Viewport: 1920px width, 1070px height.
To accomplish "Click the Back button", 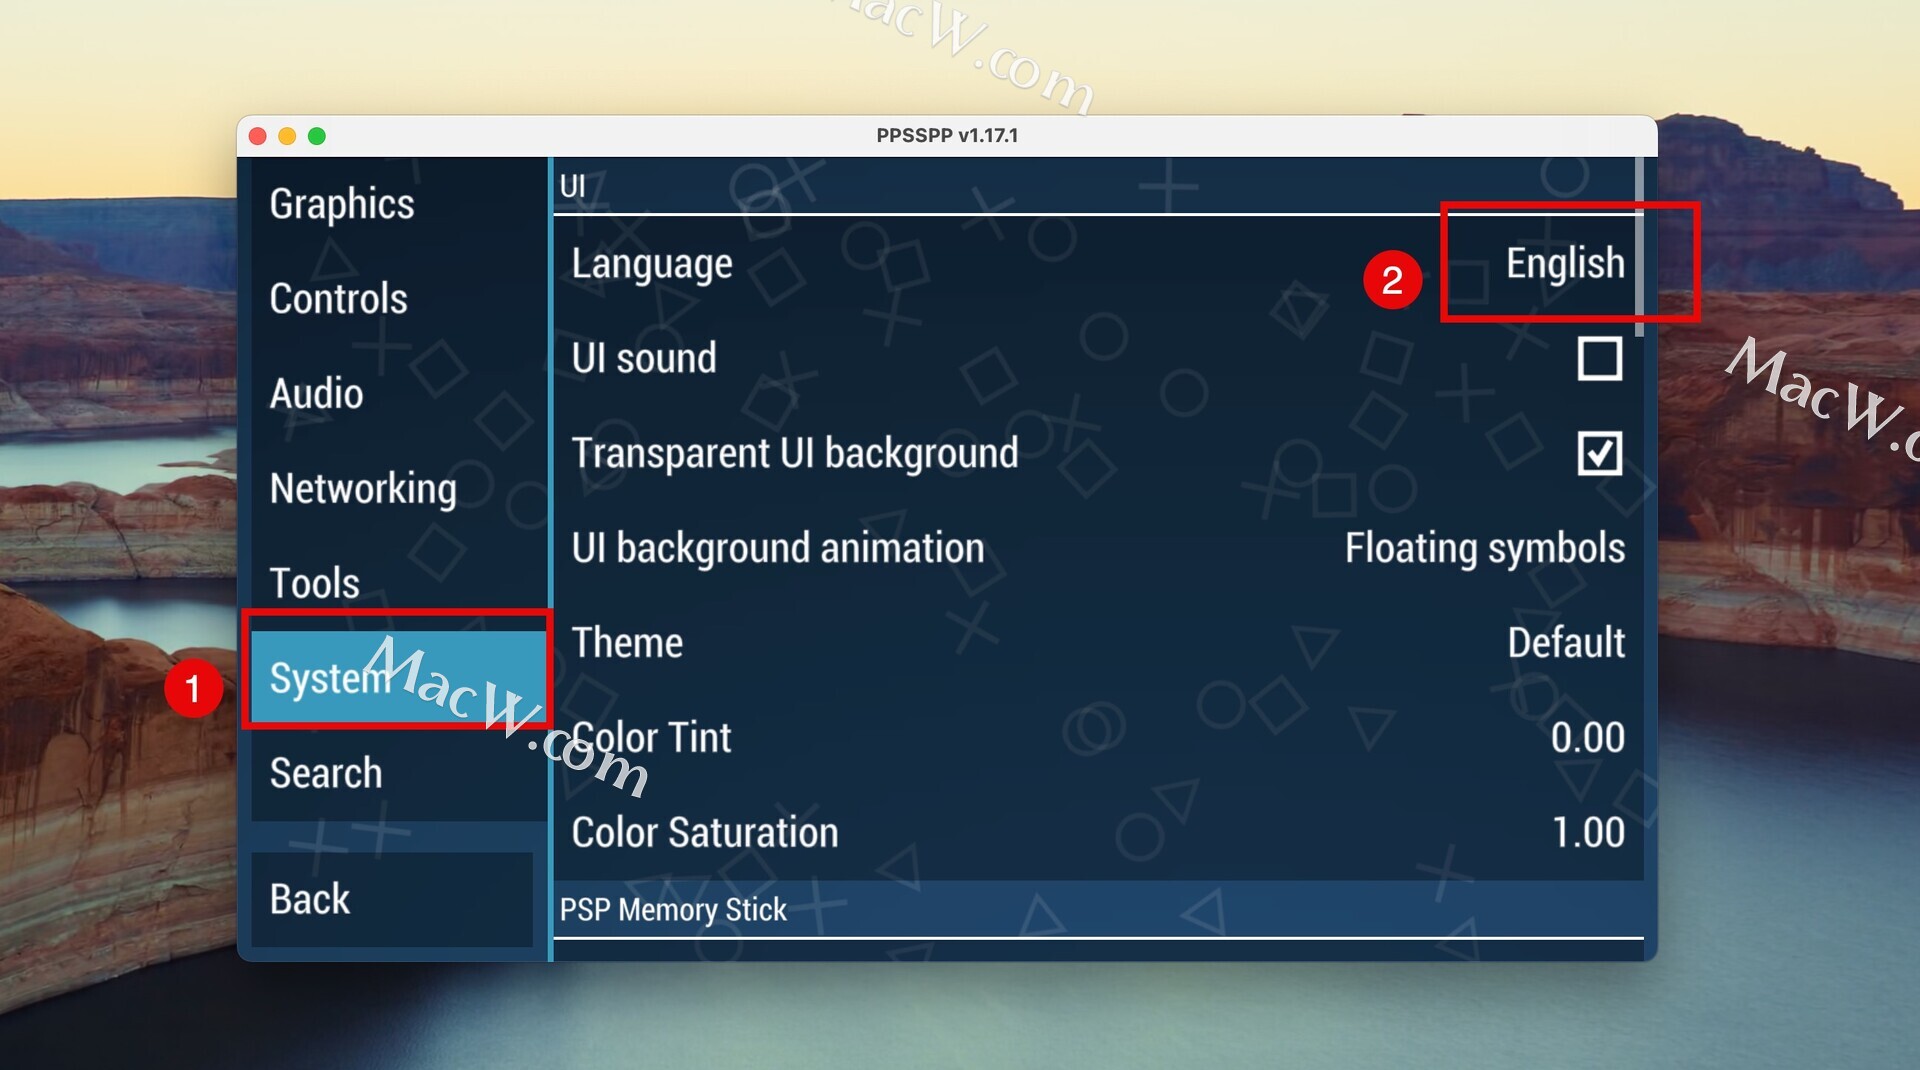I will click(x=391, y=899).
